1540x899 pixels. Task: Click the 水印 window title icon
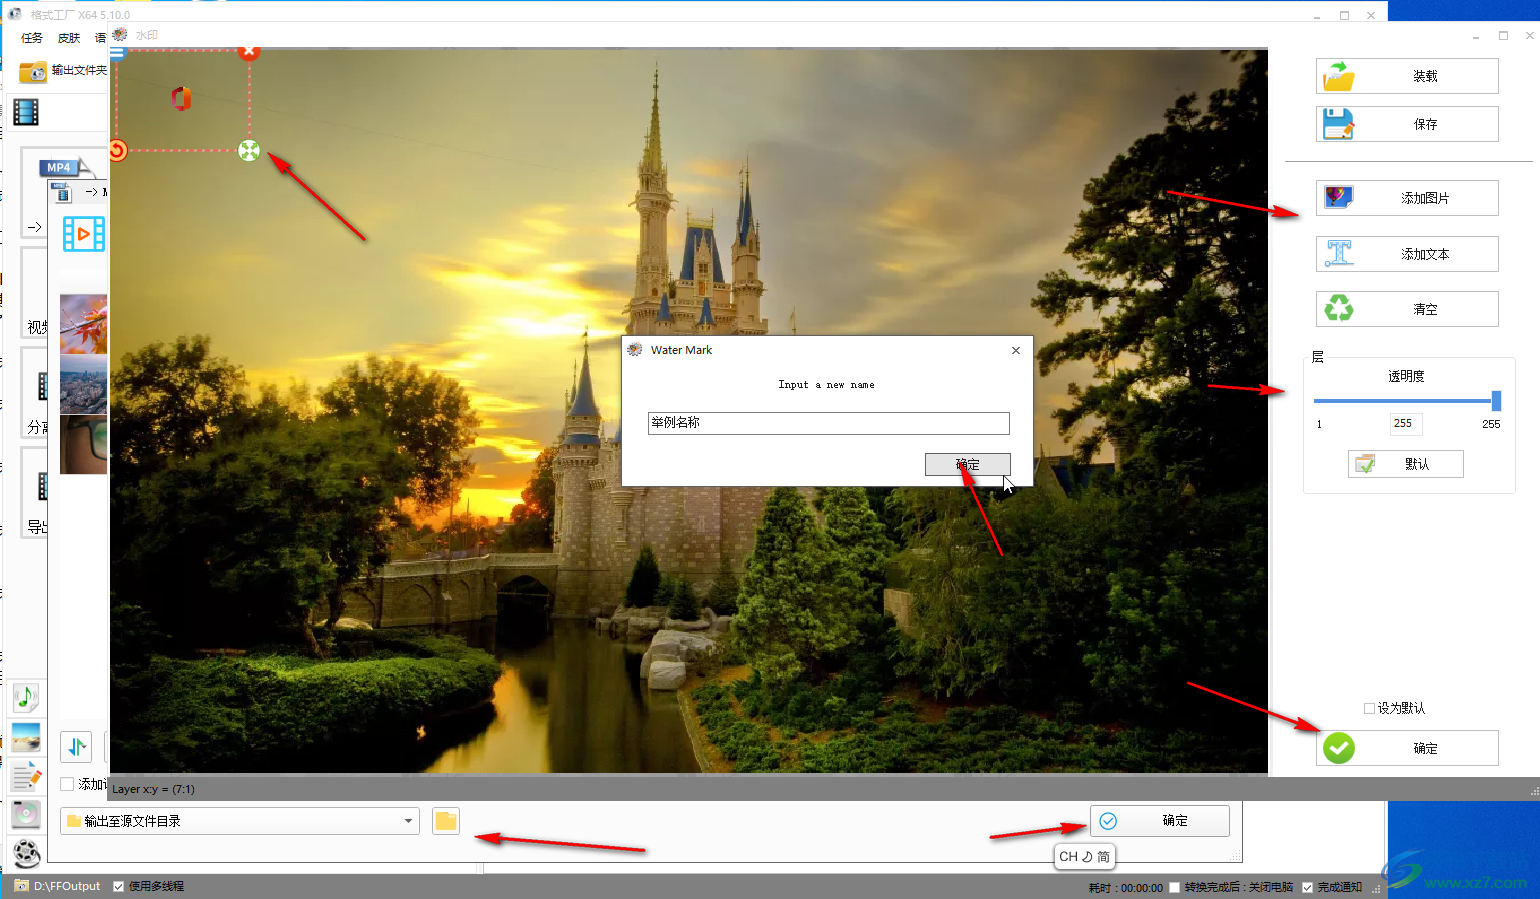120,34
